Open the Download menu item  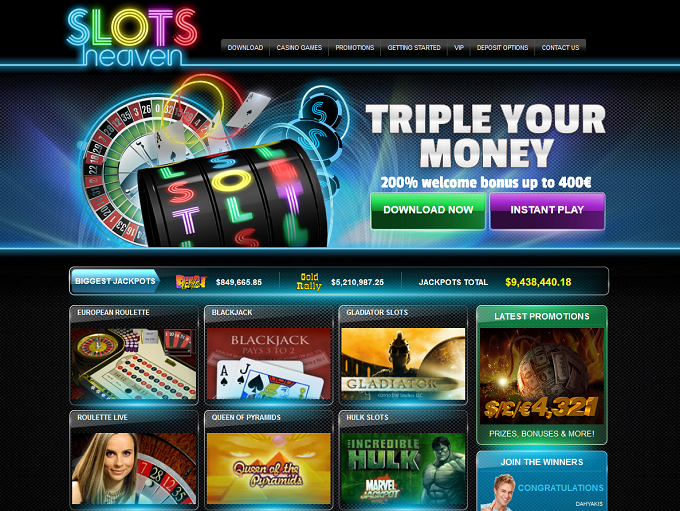tap(245, 48)
